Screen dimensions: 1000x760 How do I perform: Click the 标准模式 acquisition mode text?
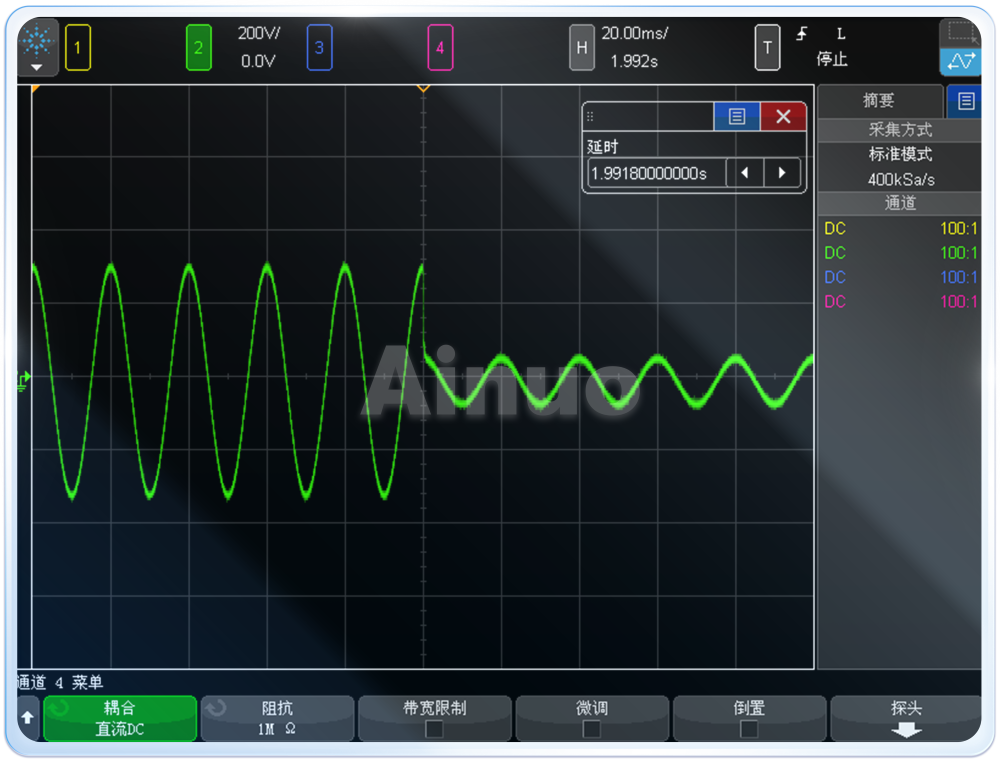900,154
